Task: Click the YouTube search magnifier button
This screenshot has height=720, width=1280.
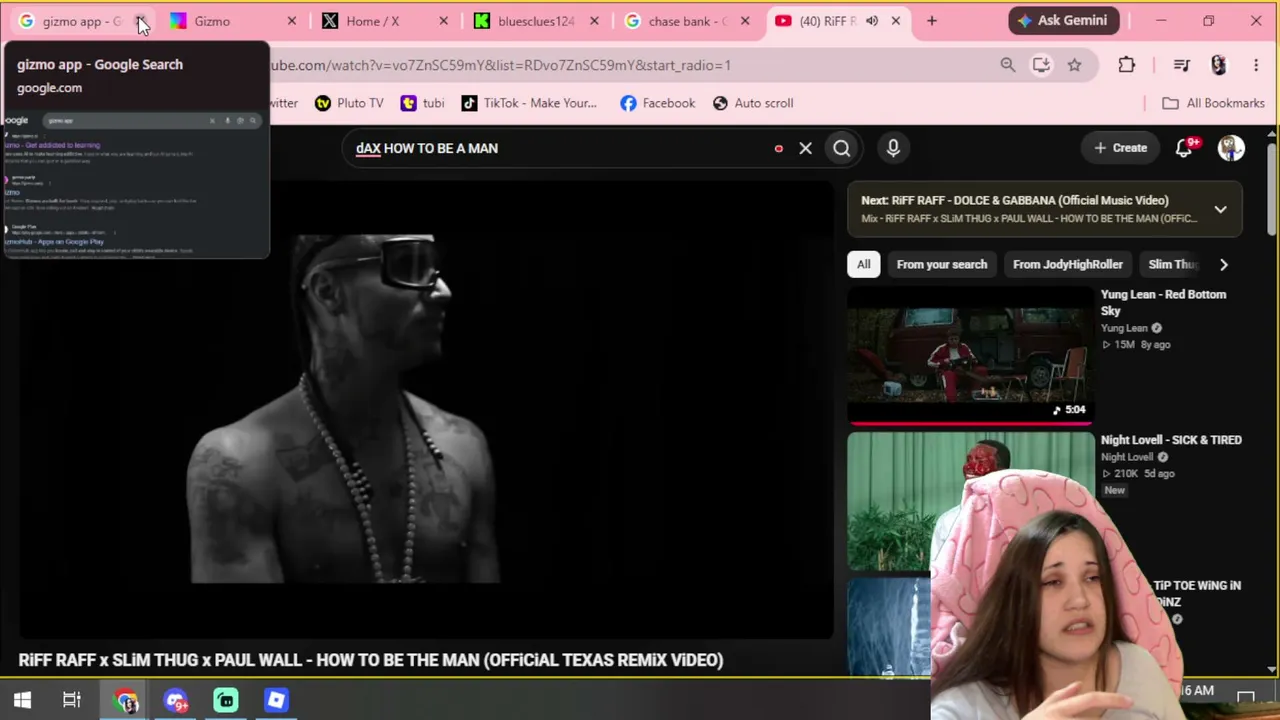Action: pyautogui.click(x=841, y=148)
